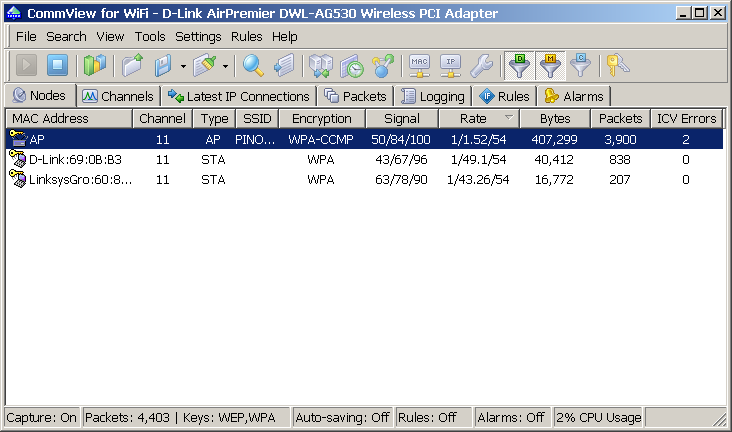Click the CommView application icon in title bar

coord(14,13)
